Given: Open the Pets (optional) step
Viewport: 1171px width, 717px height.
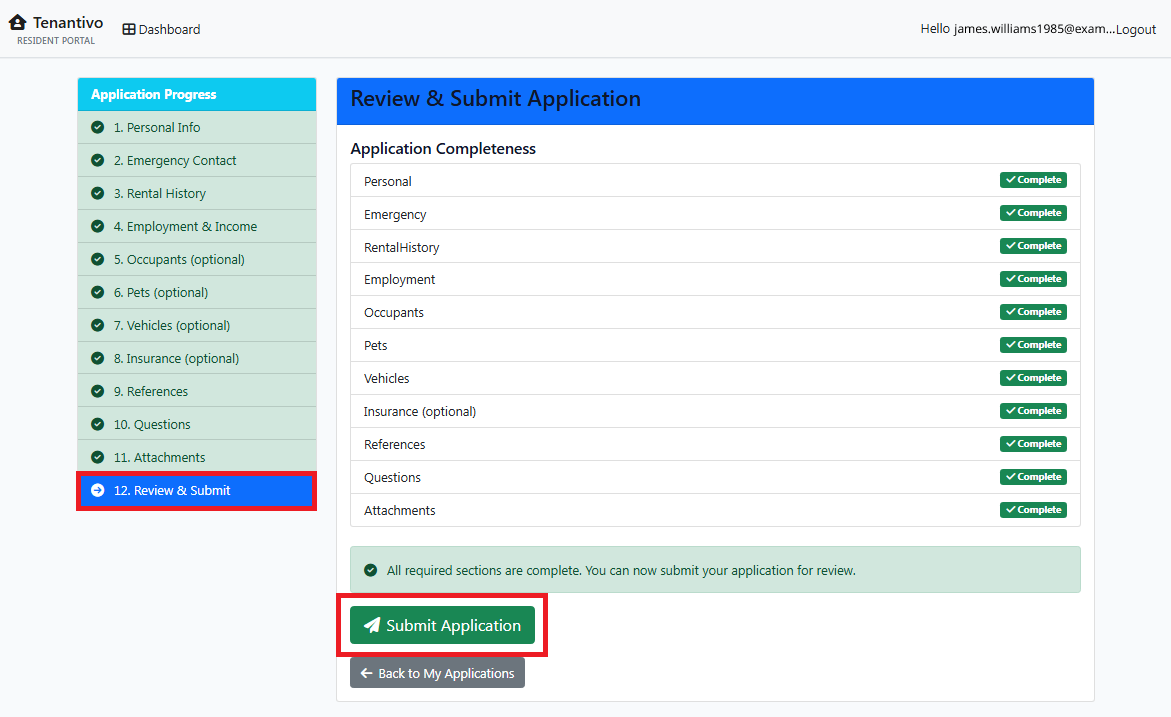Looking at the screenshot, I should click(197, 292).
